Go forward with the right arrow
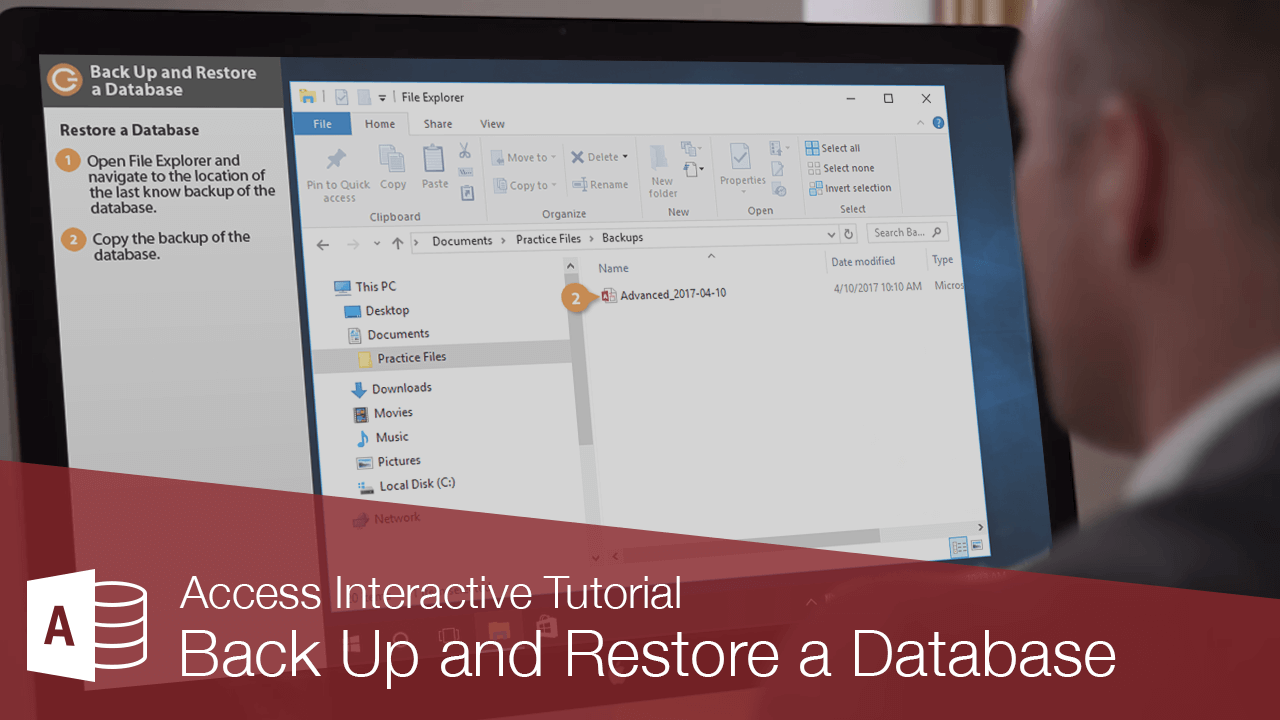 [352, 244]
